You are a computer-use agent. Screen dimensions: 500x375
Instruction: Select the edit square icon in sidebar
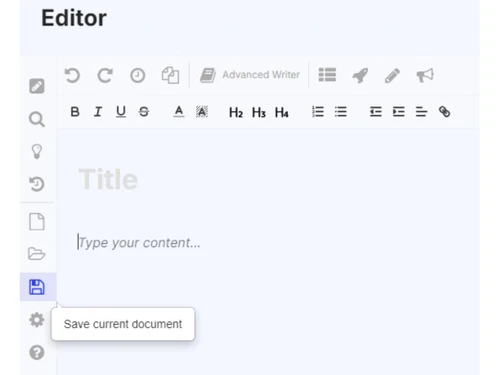click(x=37, y=86)
